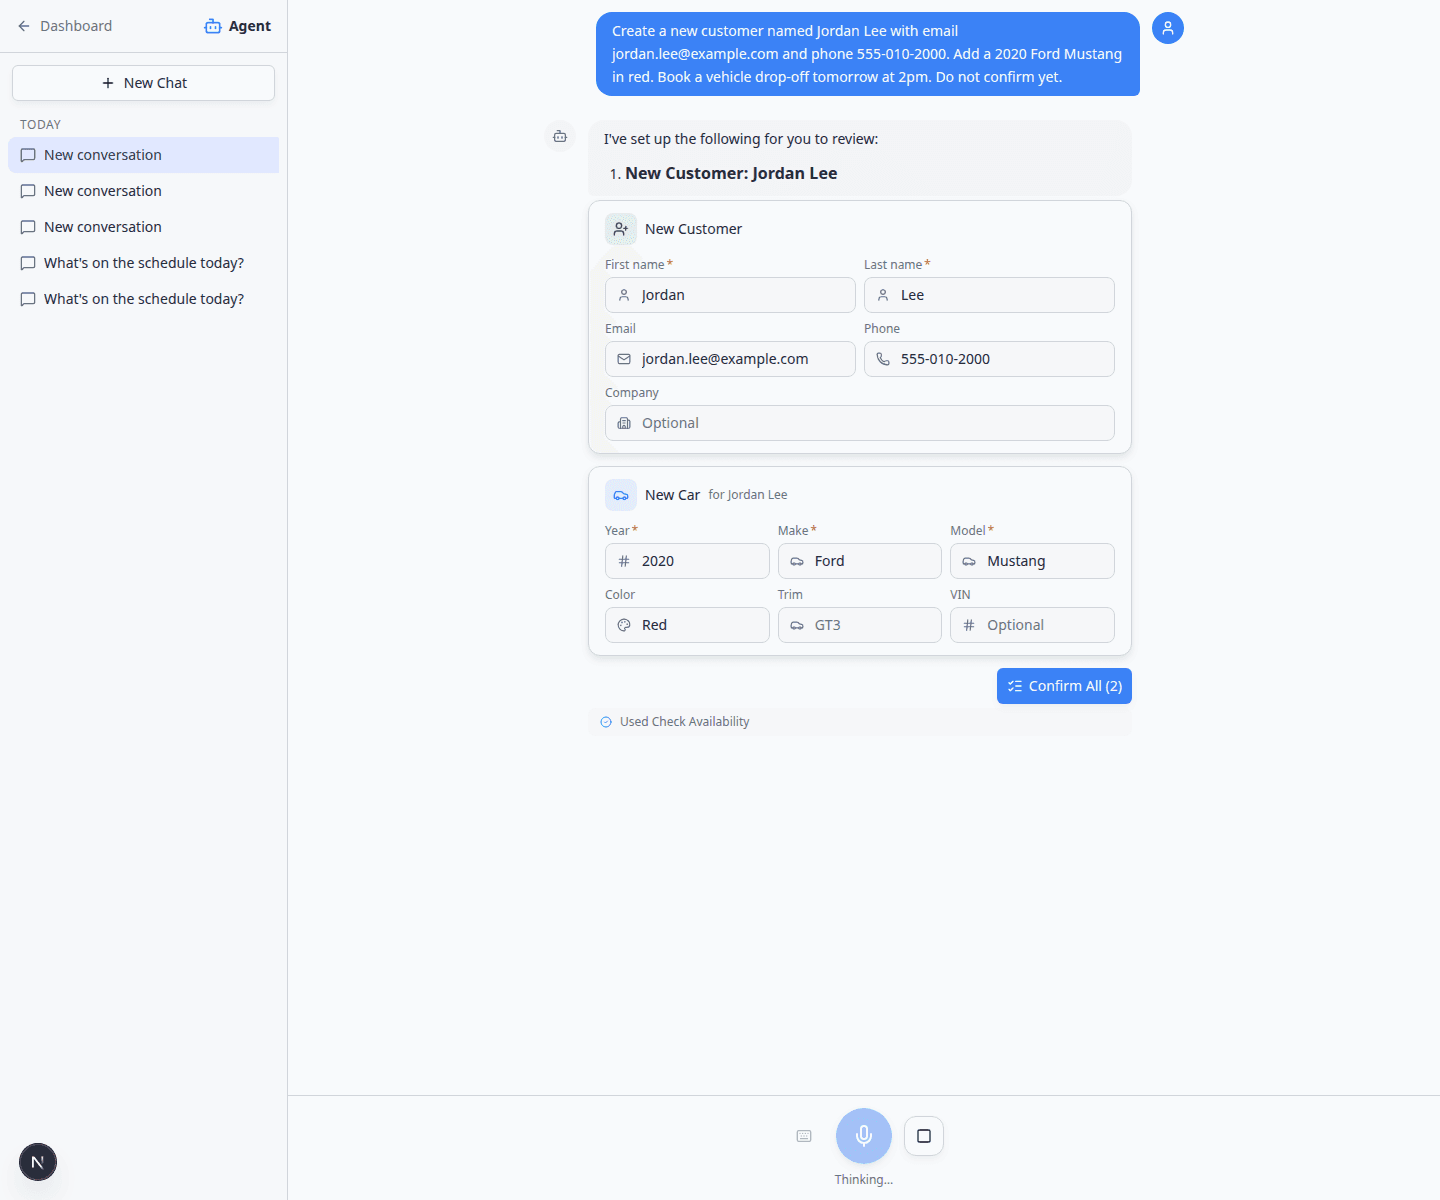Click into the Trim field

click(860, 625)
